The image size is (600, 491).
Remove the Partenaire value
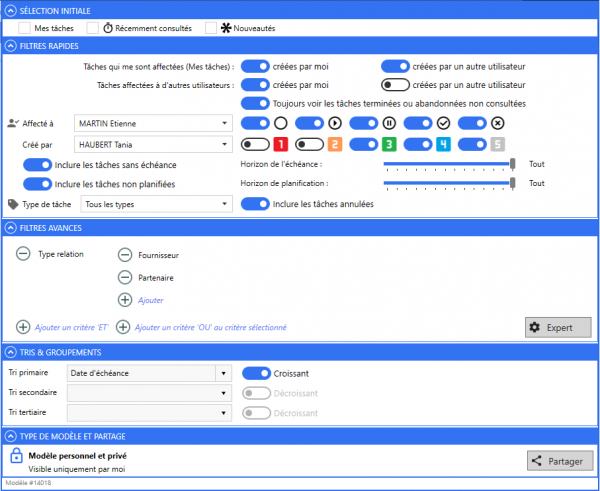125,277
